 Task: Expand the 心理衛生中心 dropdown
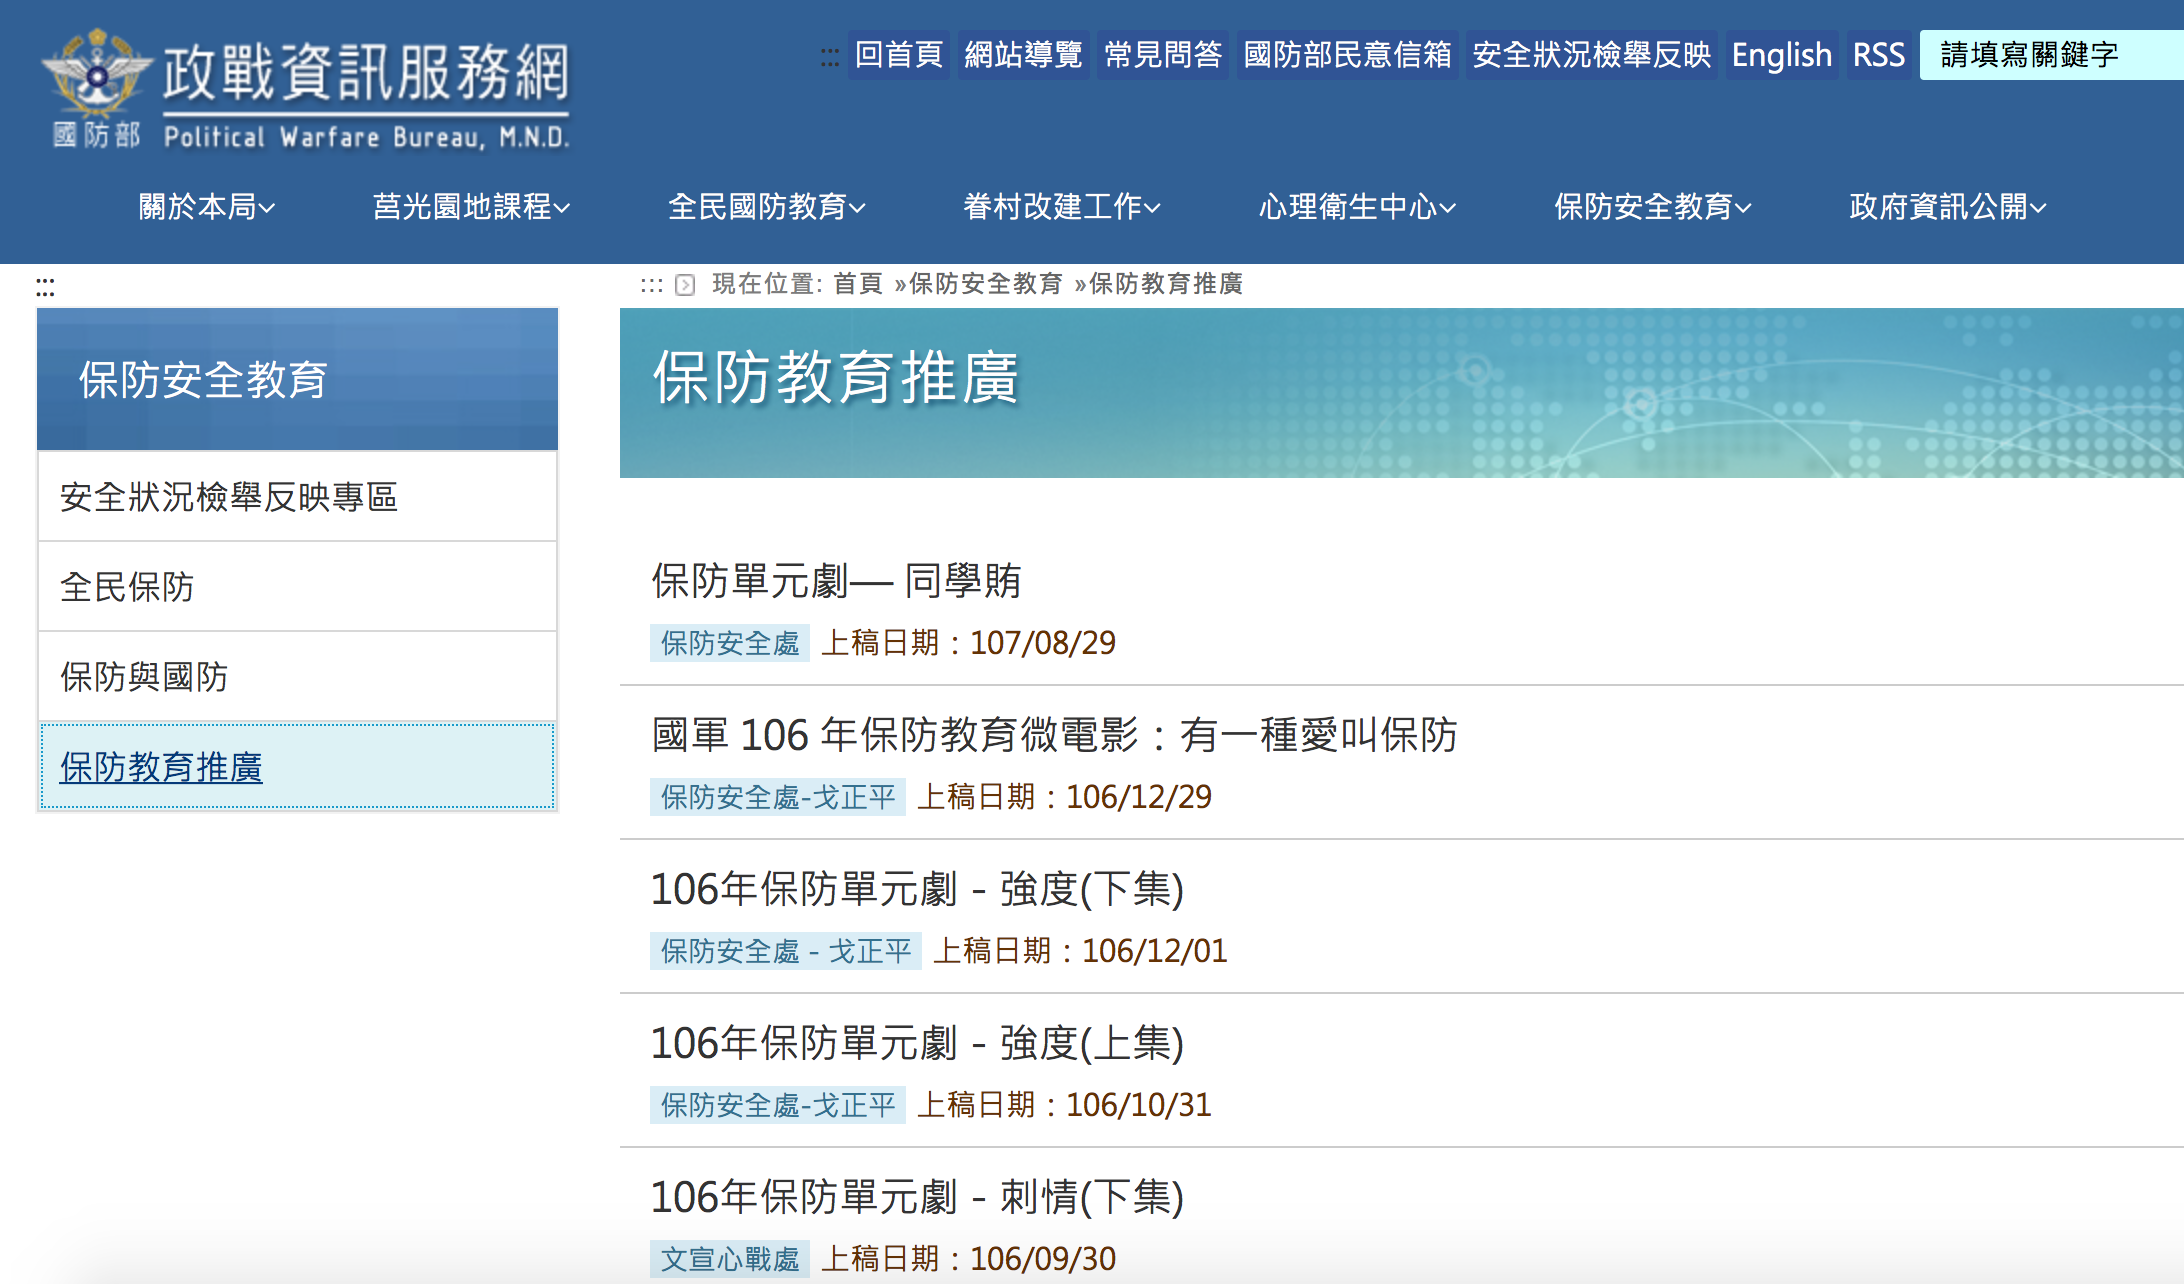(x=1356, y=207)
